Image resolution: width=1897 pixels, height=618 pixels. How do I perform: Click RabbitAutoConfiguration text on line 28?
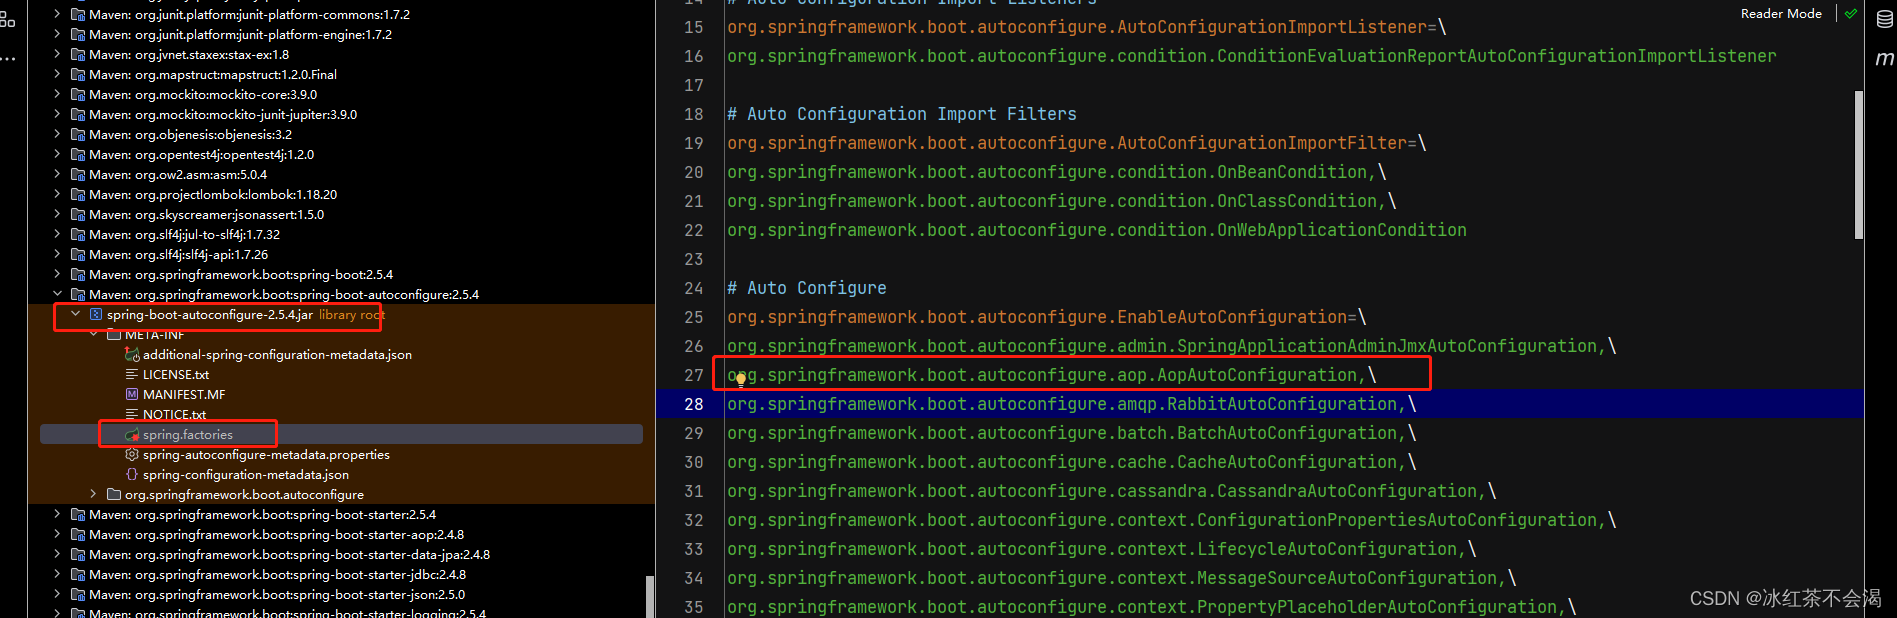[x=1282, y=404]
